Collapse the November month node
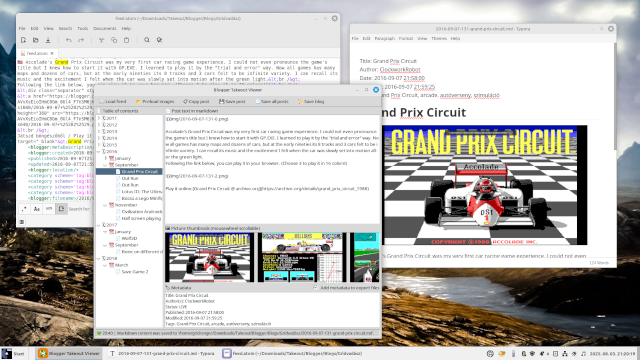The height and width of the screenshot is (360, 640). (x=105, y=205)
